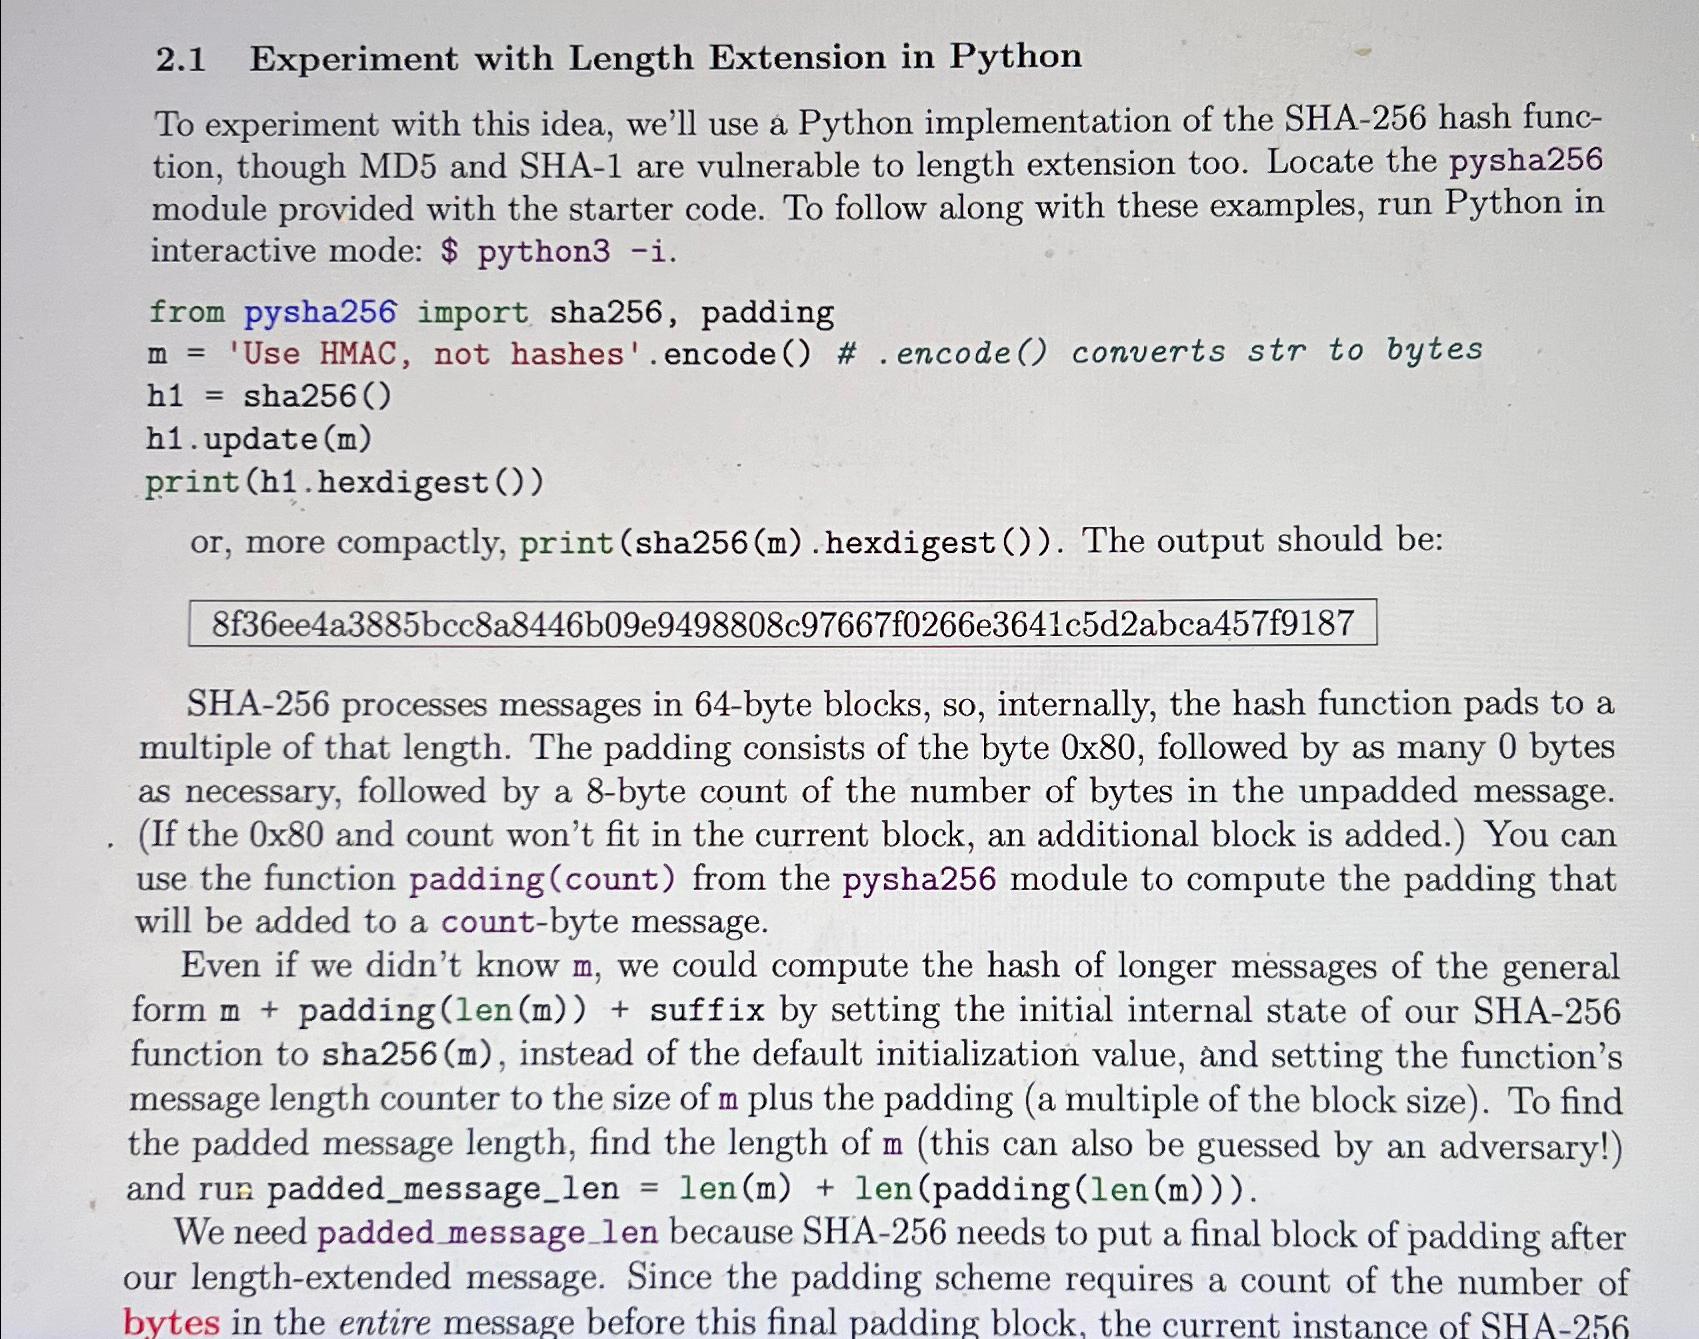Click the "$ python3 -i" command text
The image size is (1699, 1339).
(554, 251)
